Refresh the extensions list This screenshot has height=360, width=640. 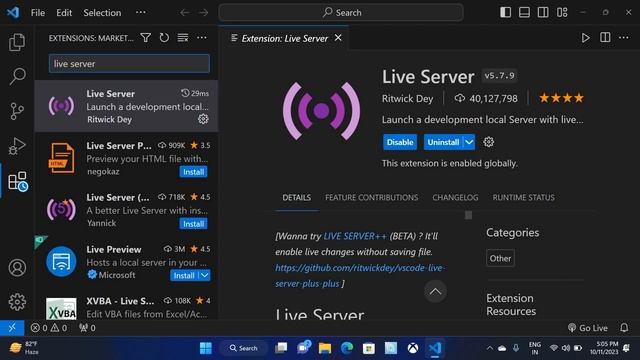164,38
